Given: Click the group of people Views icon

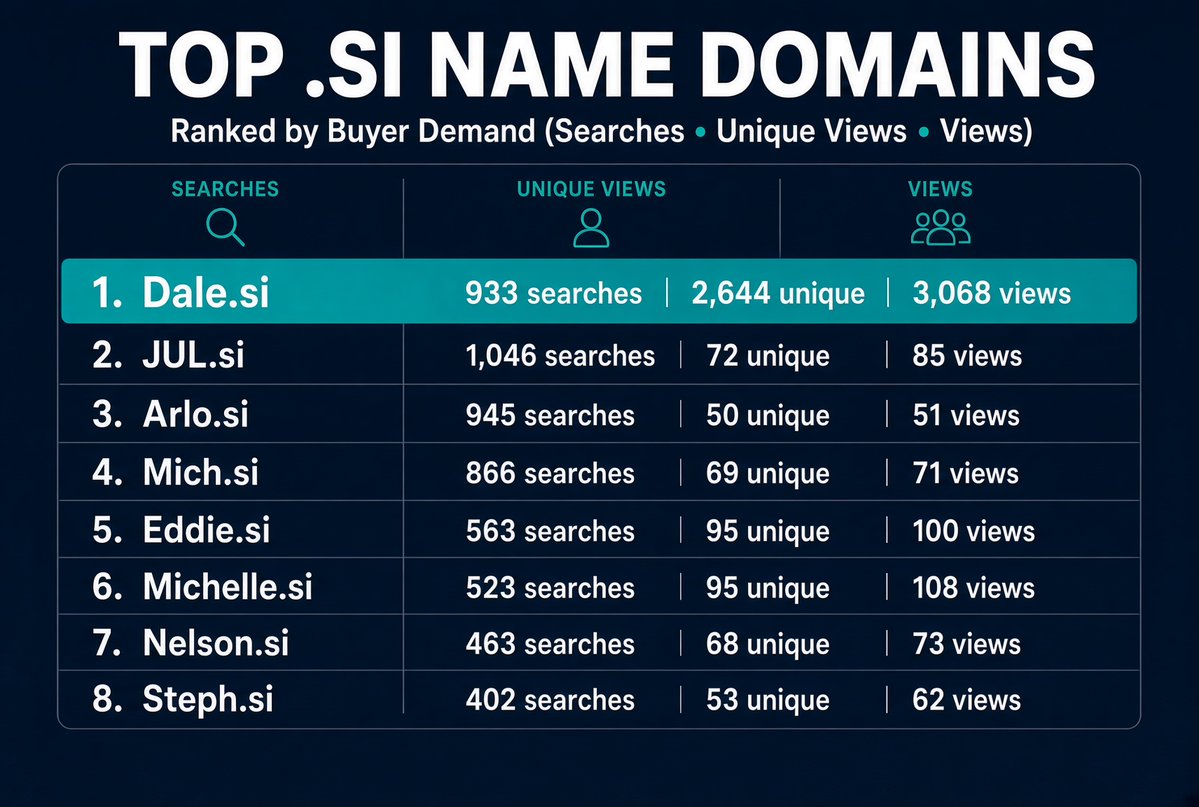Looking at the screenshot, I should click(941, 227).
